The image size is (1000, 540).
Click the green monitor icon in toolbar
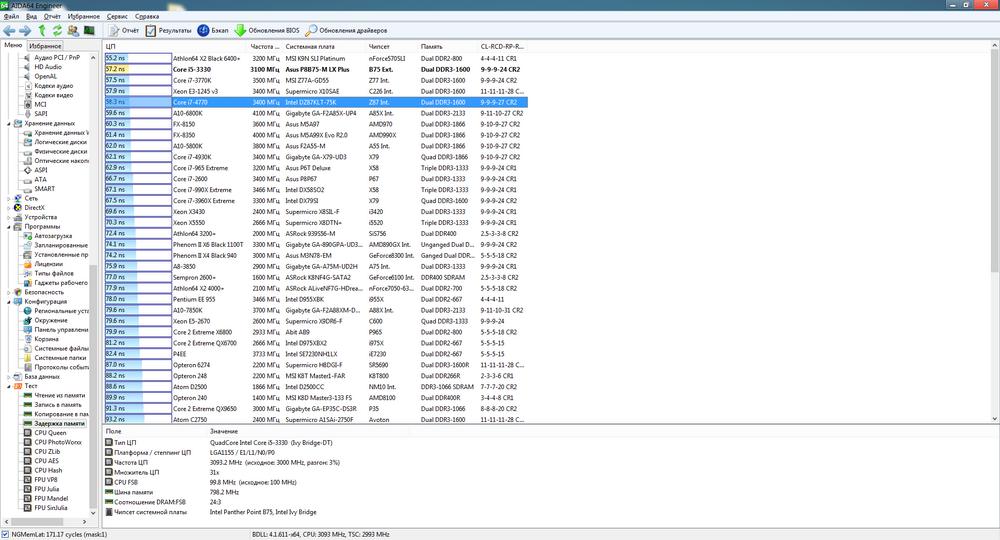click(x=89, y=31)
